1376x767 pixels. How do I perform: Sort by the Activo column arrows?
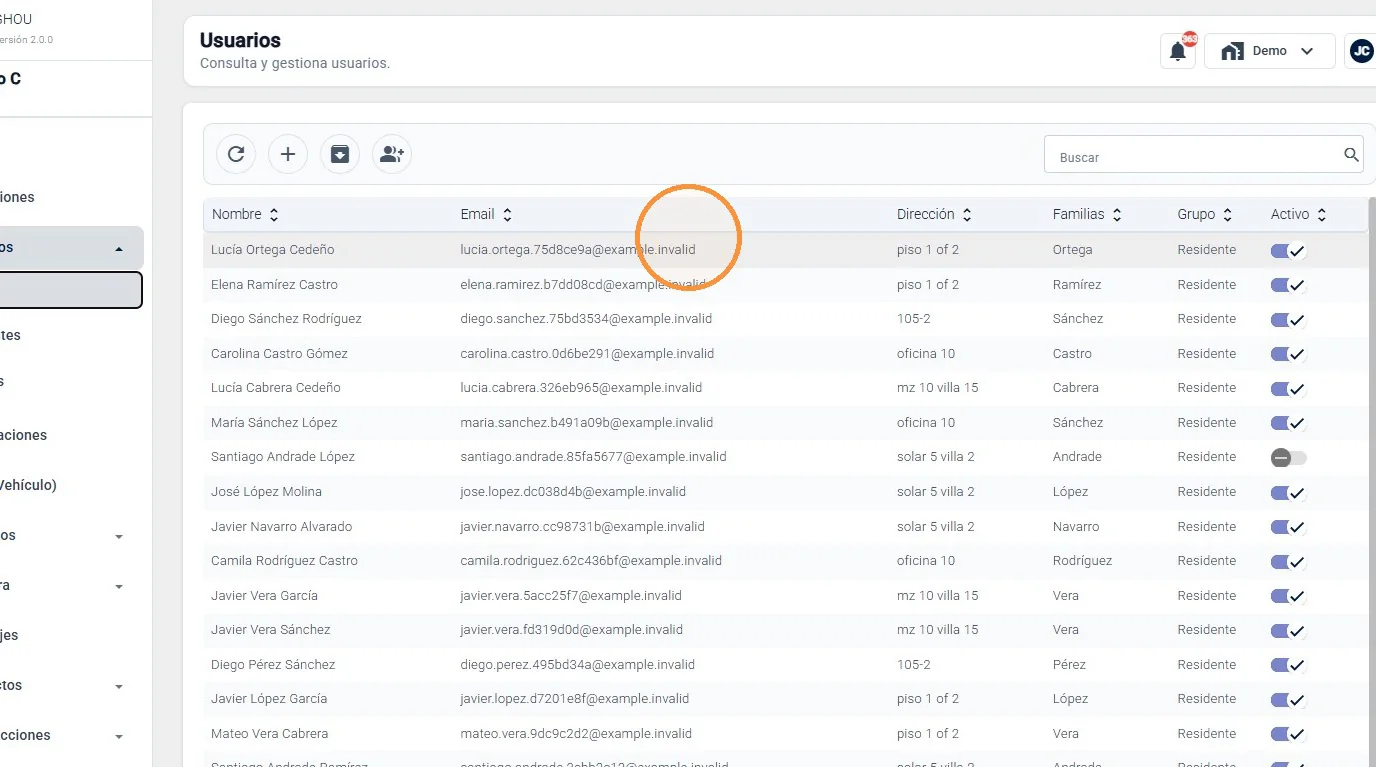click(x=1322, y=214)
